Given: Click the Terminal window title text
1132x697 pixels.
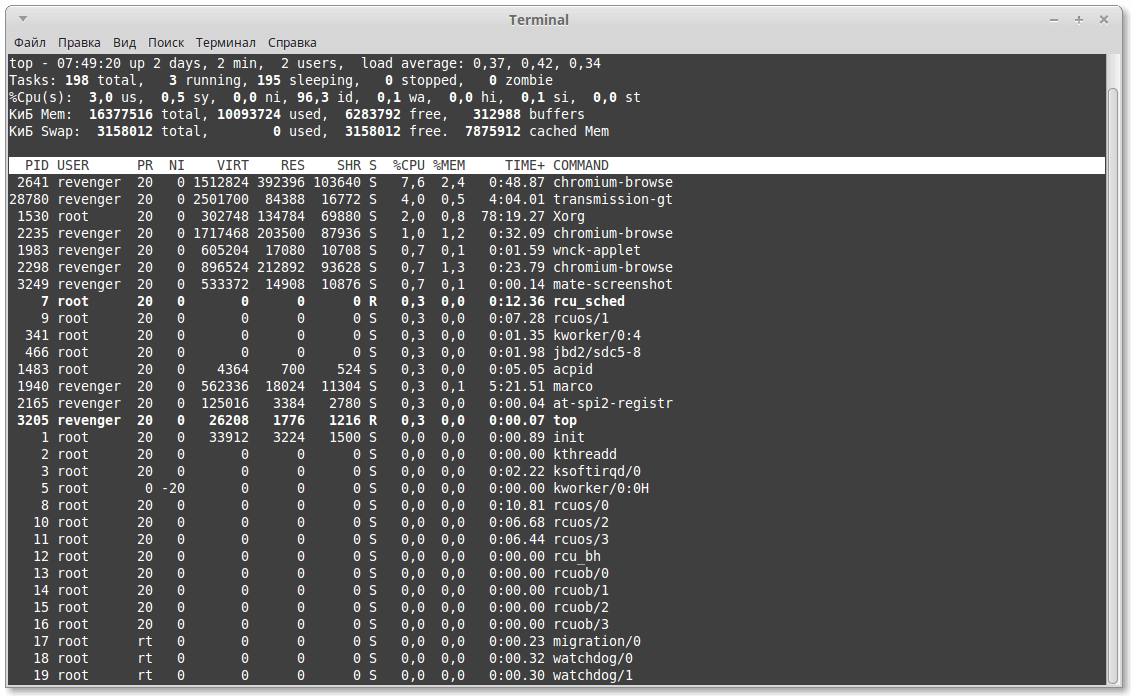Looking at the screenshot, I should tap(539, 20).
